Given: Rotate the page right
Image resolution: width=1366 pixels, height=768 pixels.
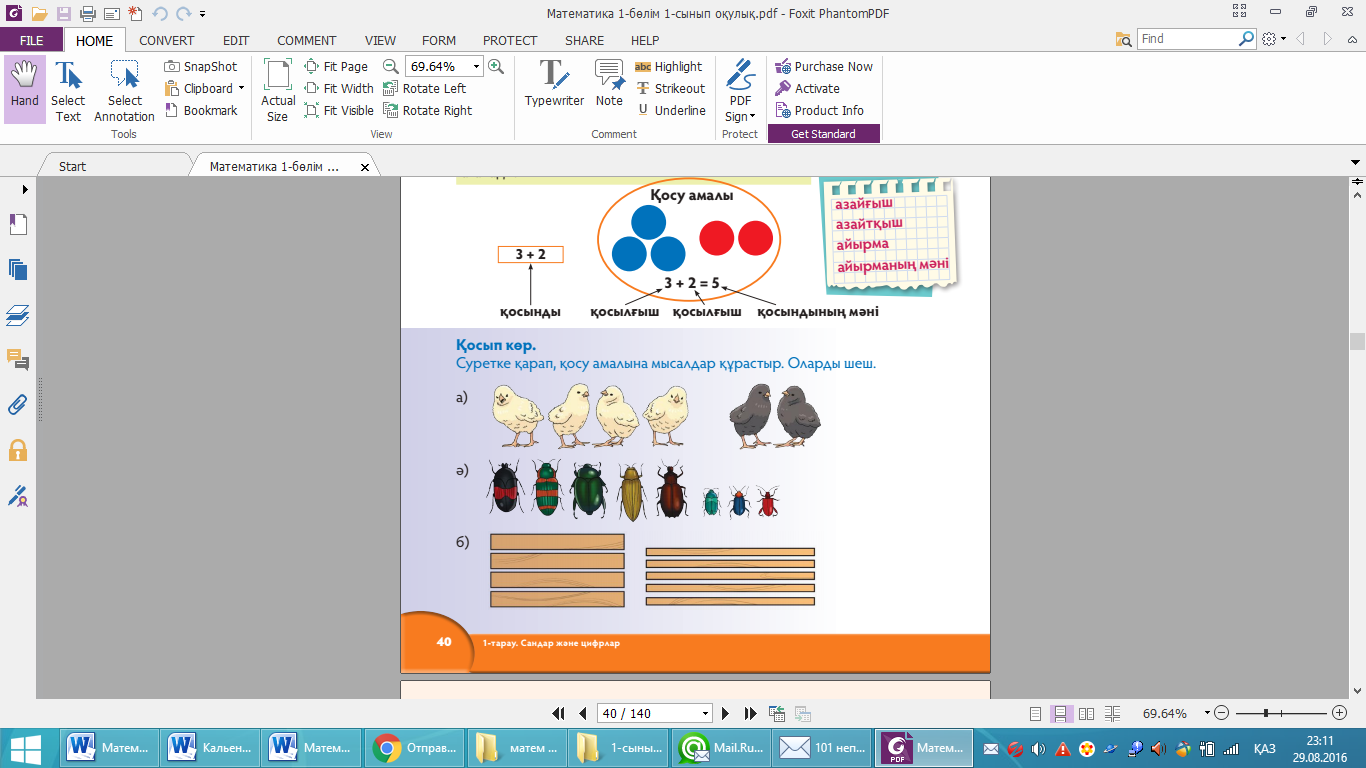Looking at the screenshot, I should click(x=427, y=111).
